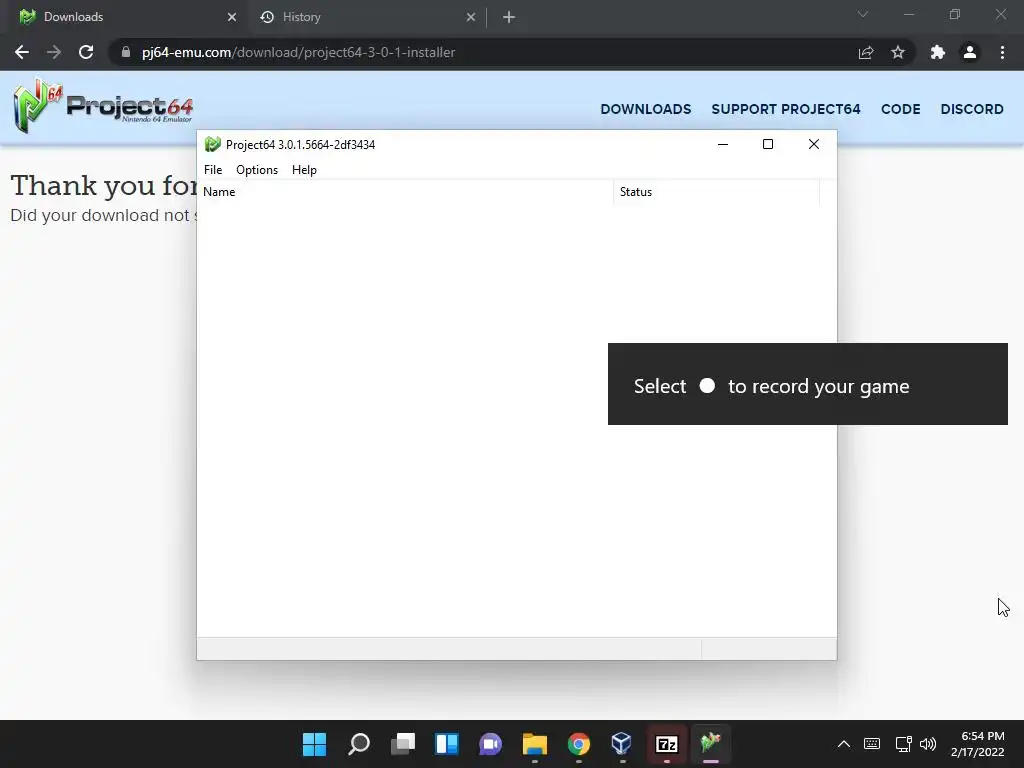The width and height of the screenshot is (1024, 768).
Task: Open the volume control in the tray
Action: pyautogui.click(x=928, y=744)
